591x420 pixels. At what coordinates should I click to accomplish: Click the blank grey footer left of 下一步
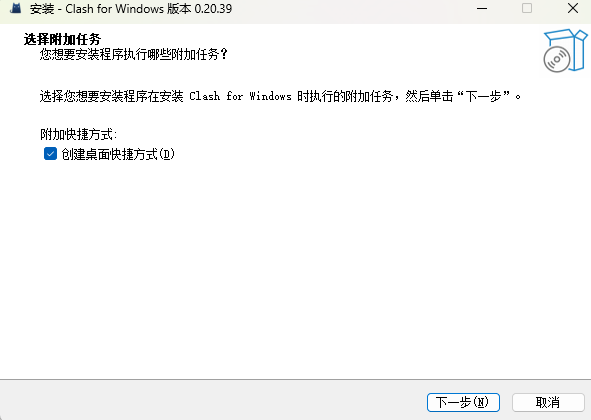coord(211,402)
